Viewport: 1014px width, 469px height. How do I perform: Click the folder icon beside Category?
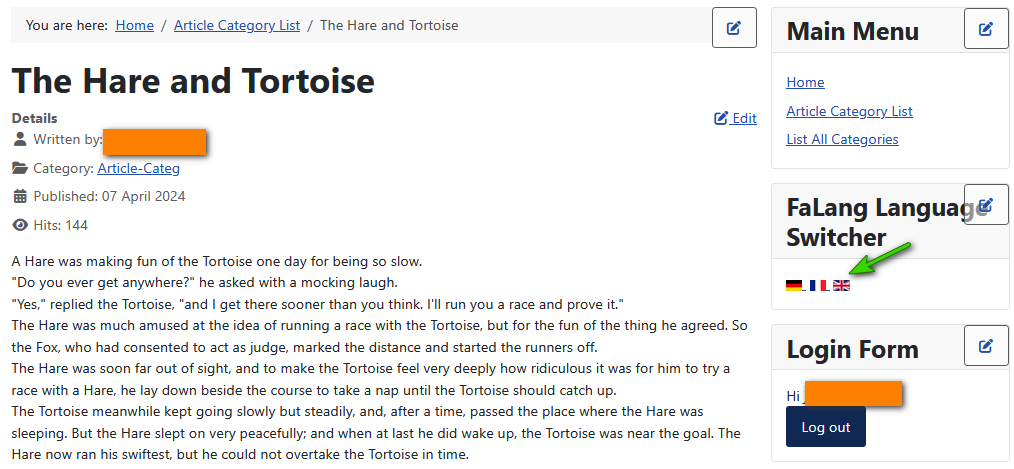pyautogui.click(x=20, y=168)
